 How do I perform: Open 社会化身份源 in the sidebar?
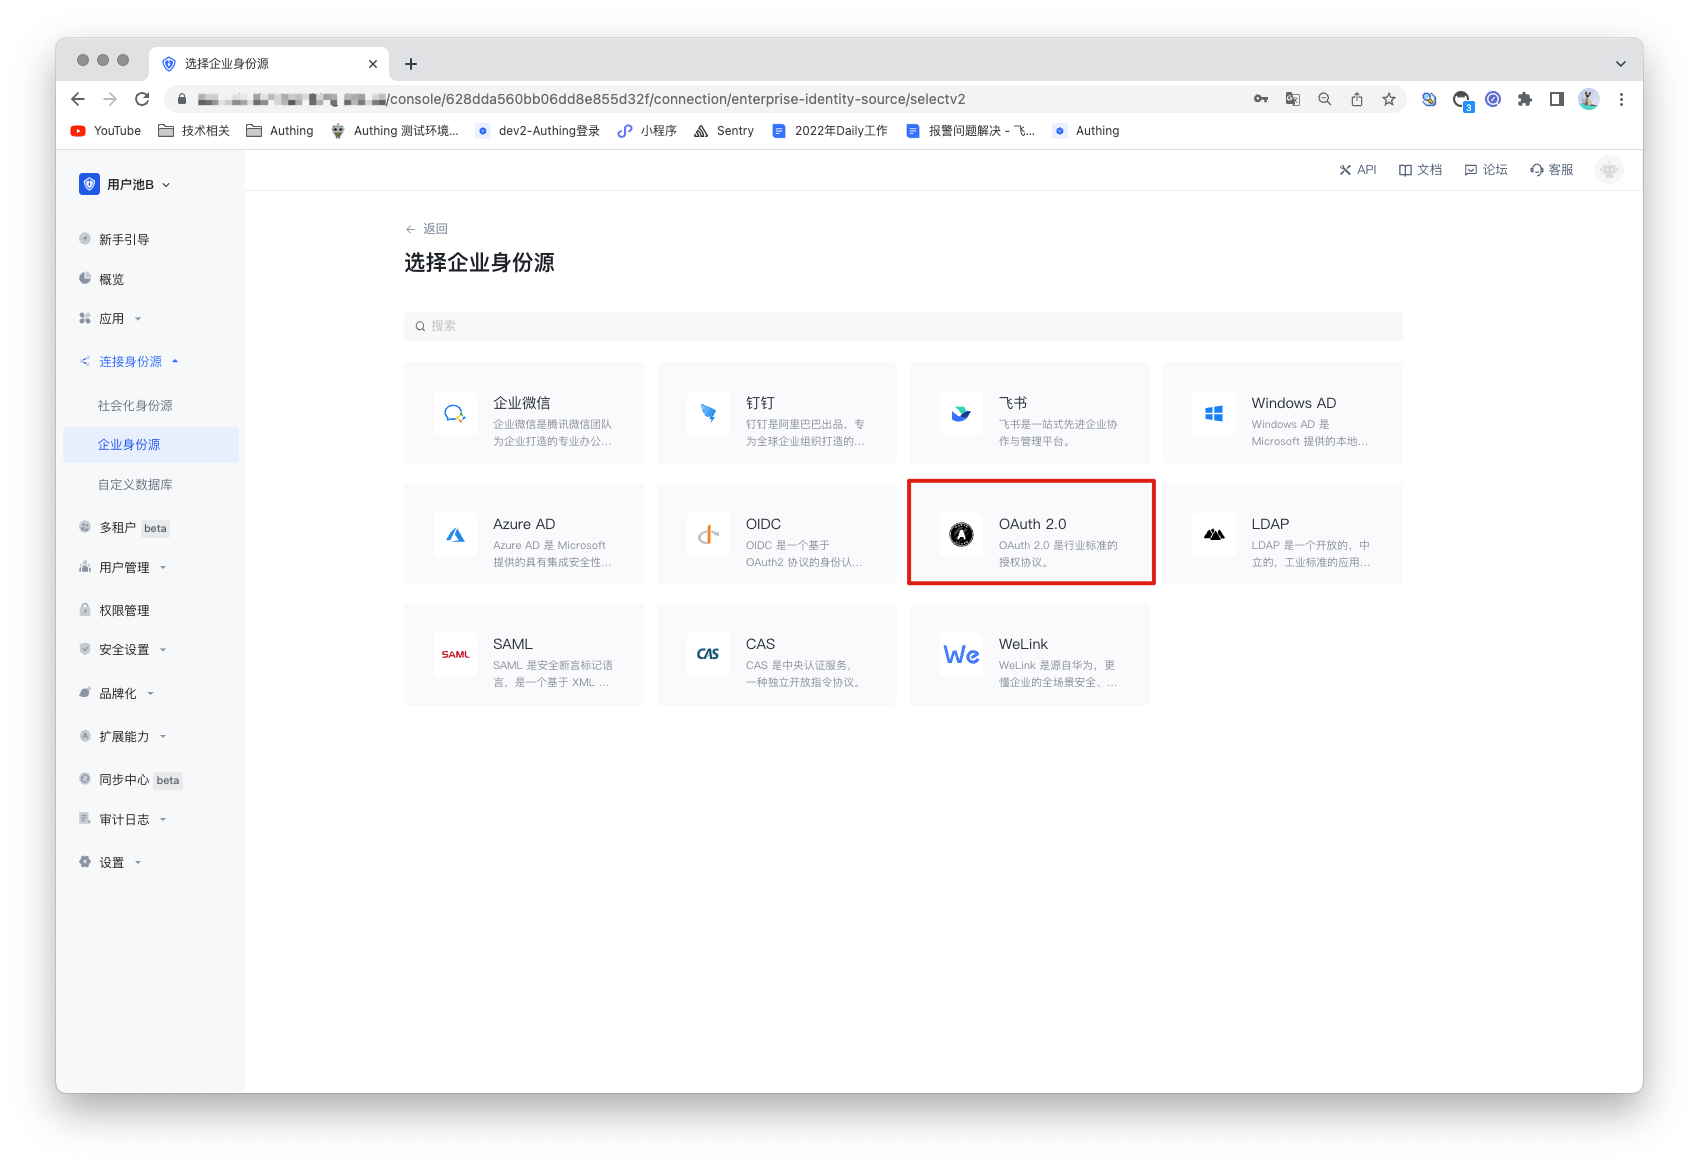(135, 405)
